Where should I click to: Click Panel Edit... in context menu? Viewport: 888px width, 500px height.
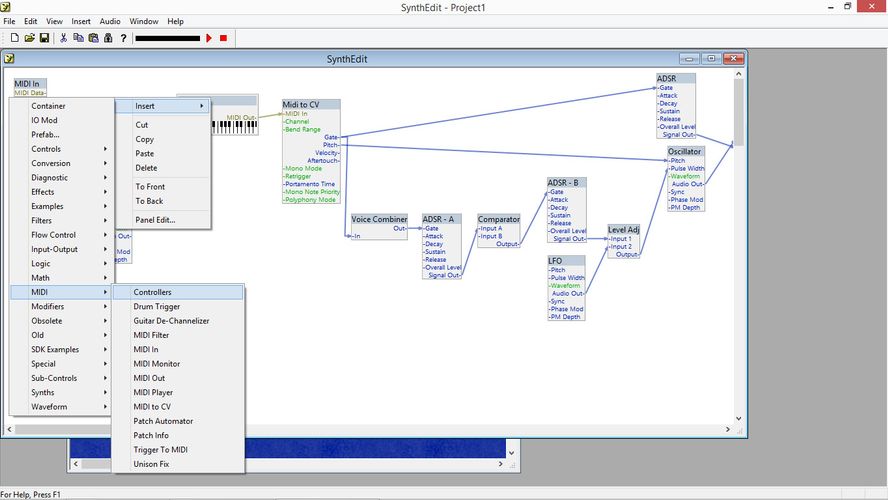click(155, 220)
